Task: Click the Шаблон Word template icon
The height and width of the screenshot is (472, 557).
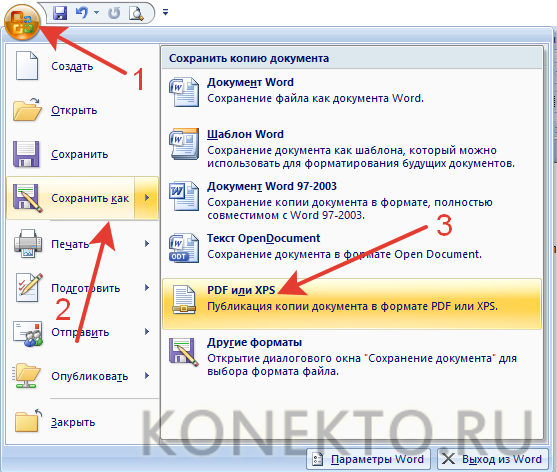Action: click(x=184, y=143)
